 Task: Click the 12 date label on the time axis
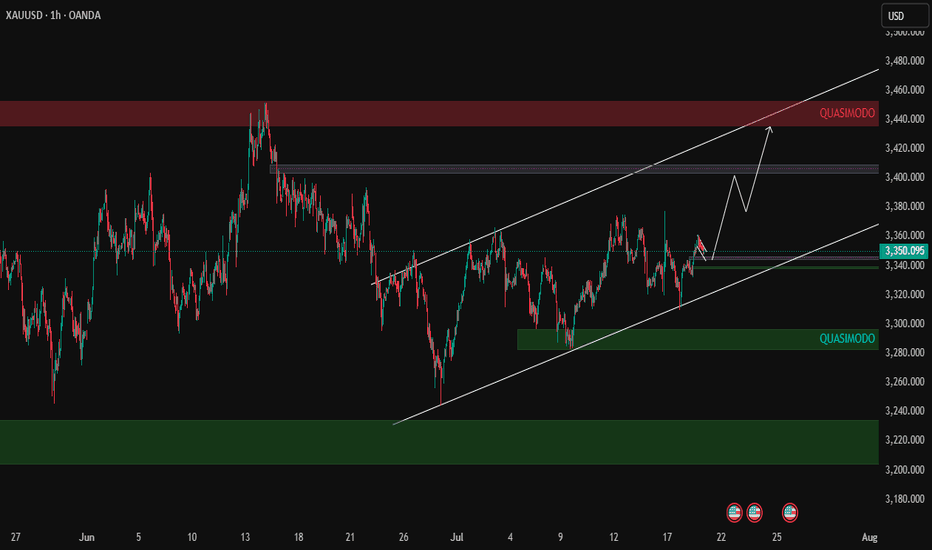tap(613, 538)
